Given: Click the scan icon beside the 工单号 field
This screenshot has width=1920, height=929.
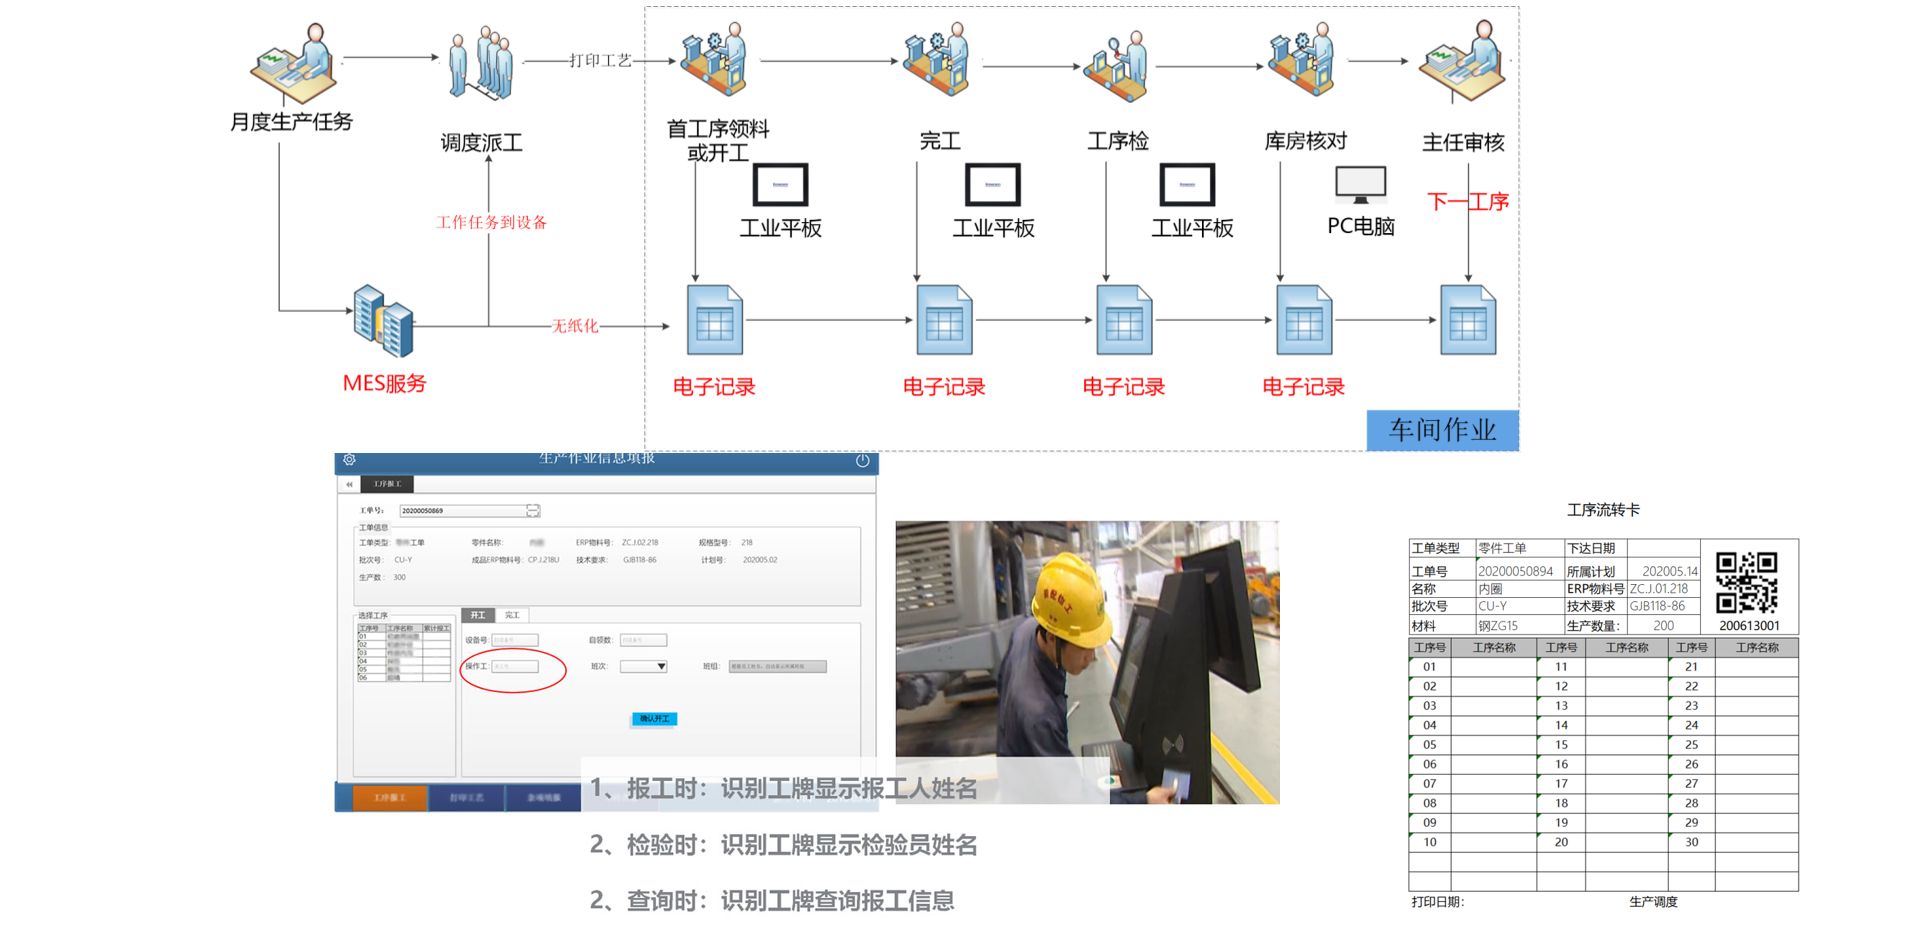Looking at the screenshot, I should (x=533, y=511).
